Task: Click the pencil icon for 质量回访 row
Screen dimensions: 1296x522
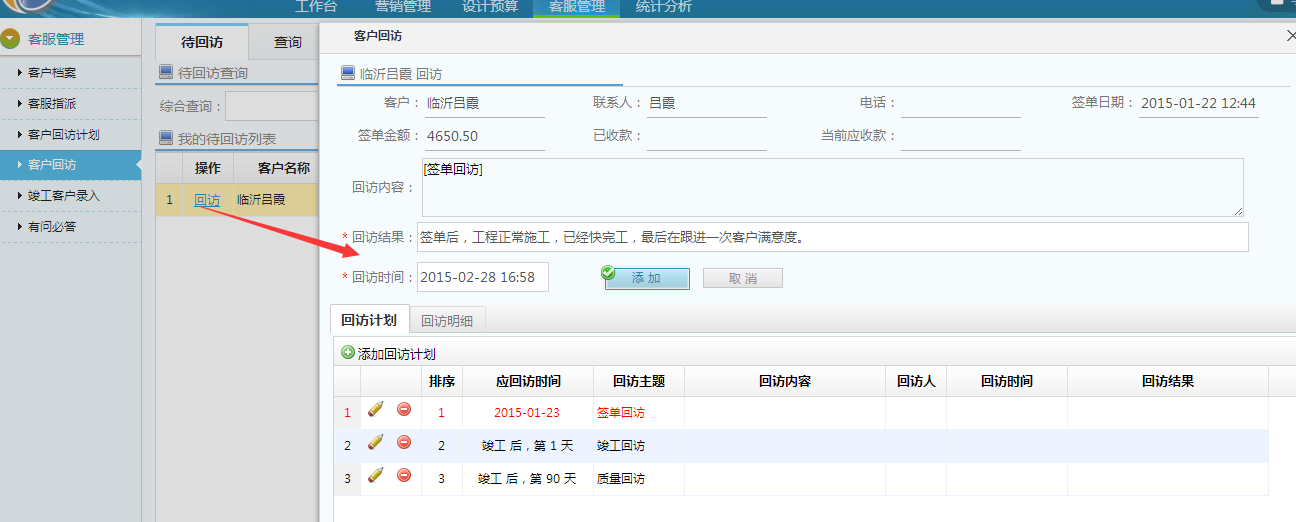Action: 376,476
